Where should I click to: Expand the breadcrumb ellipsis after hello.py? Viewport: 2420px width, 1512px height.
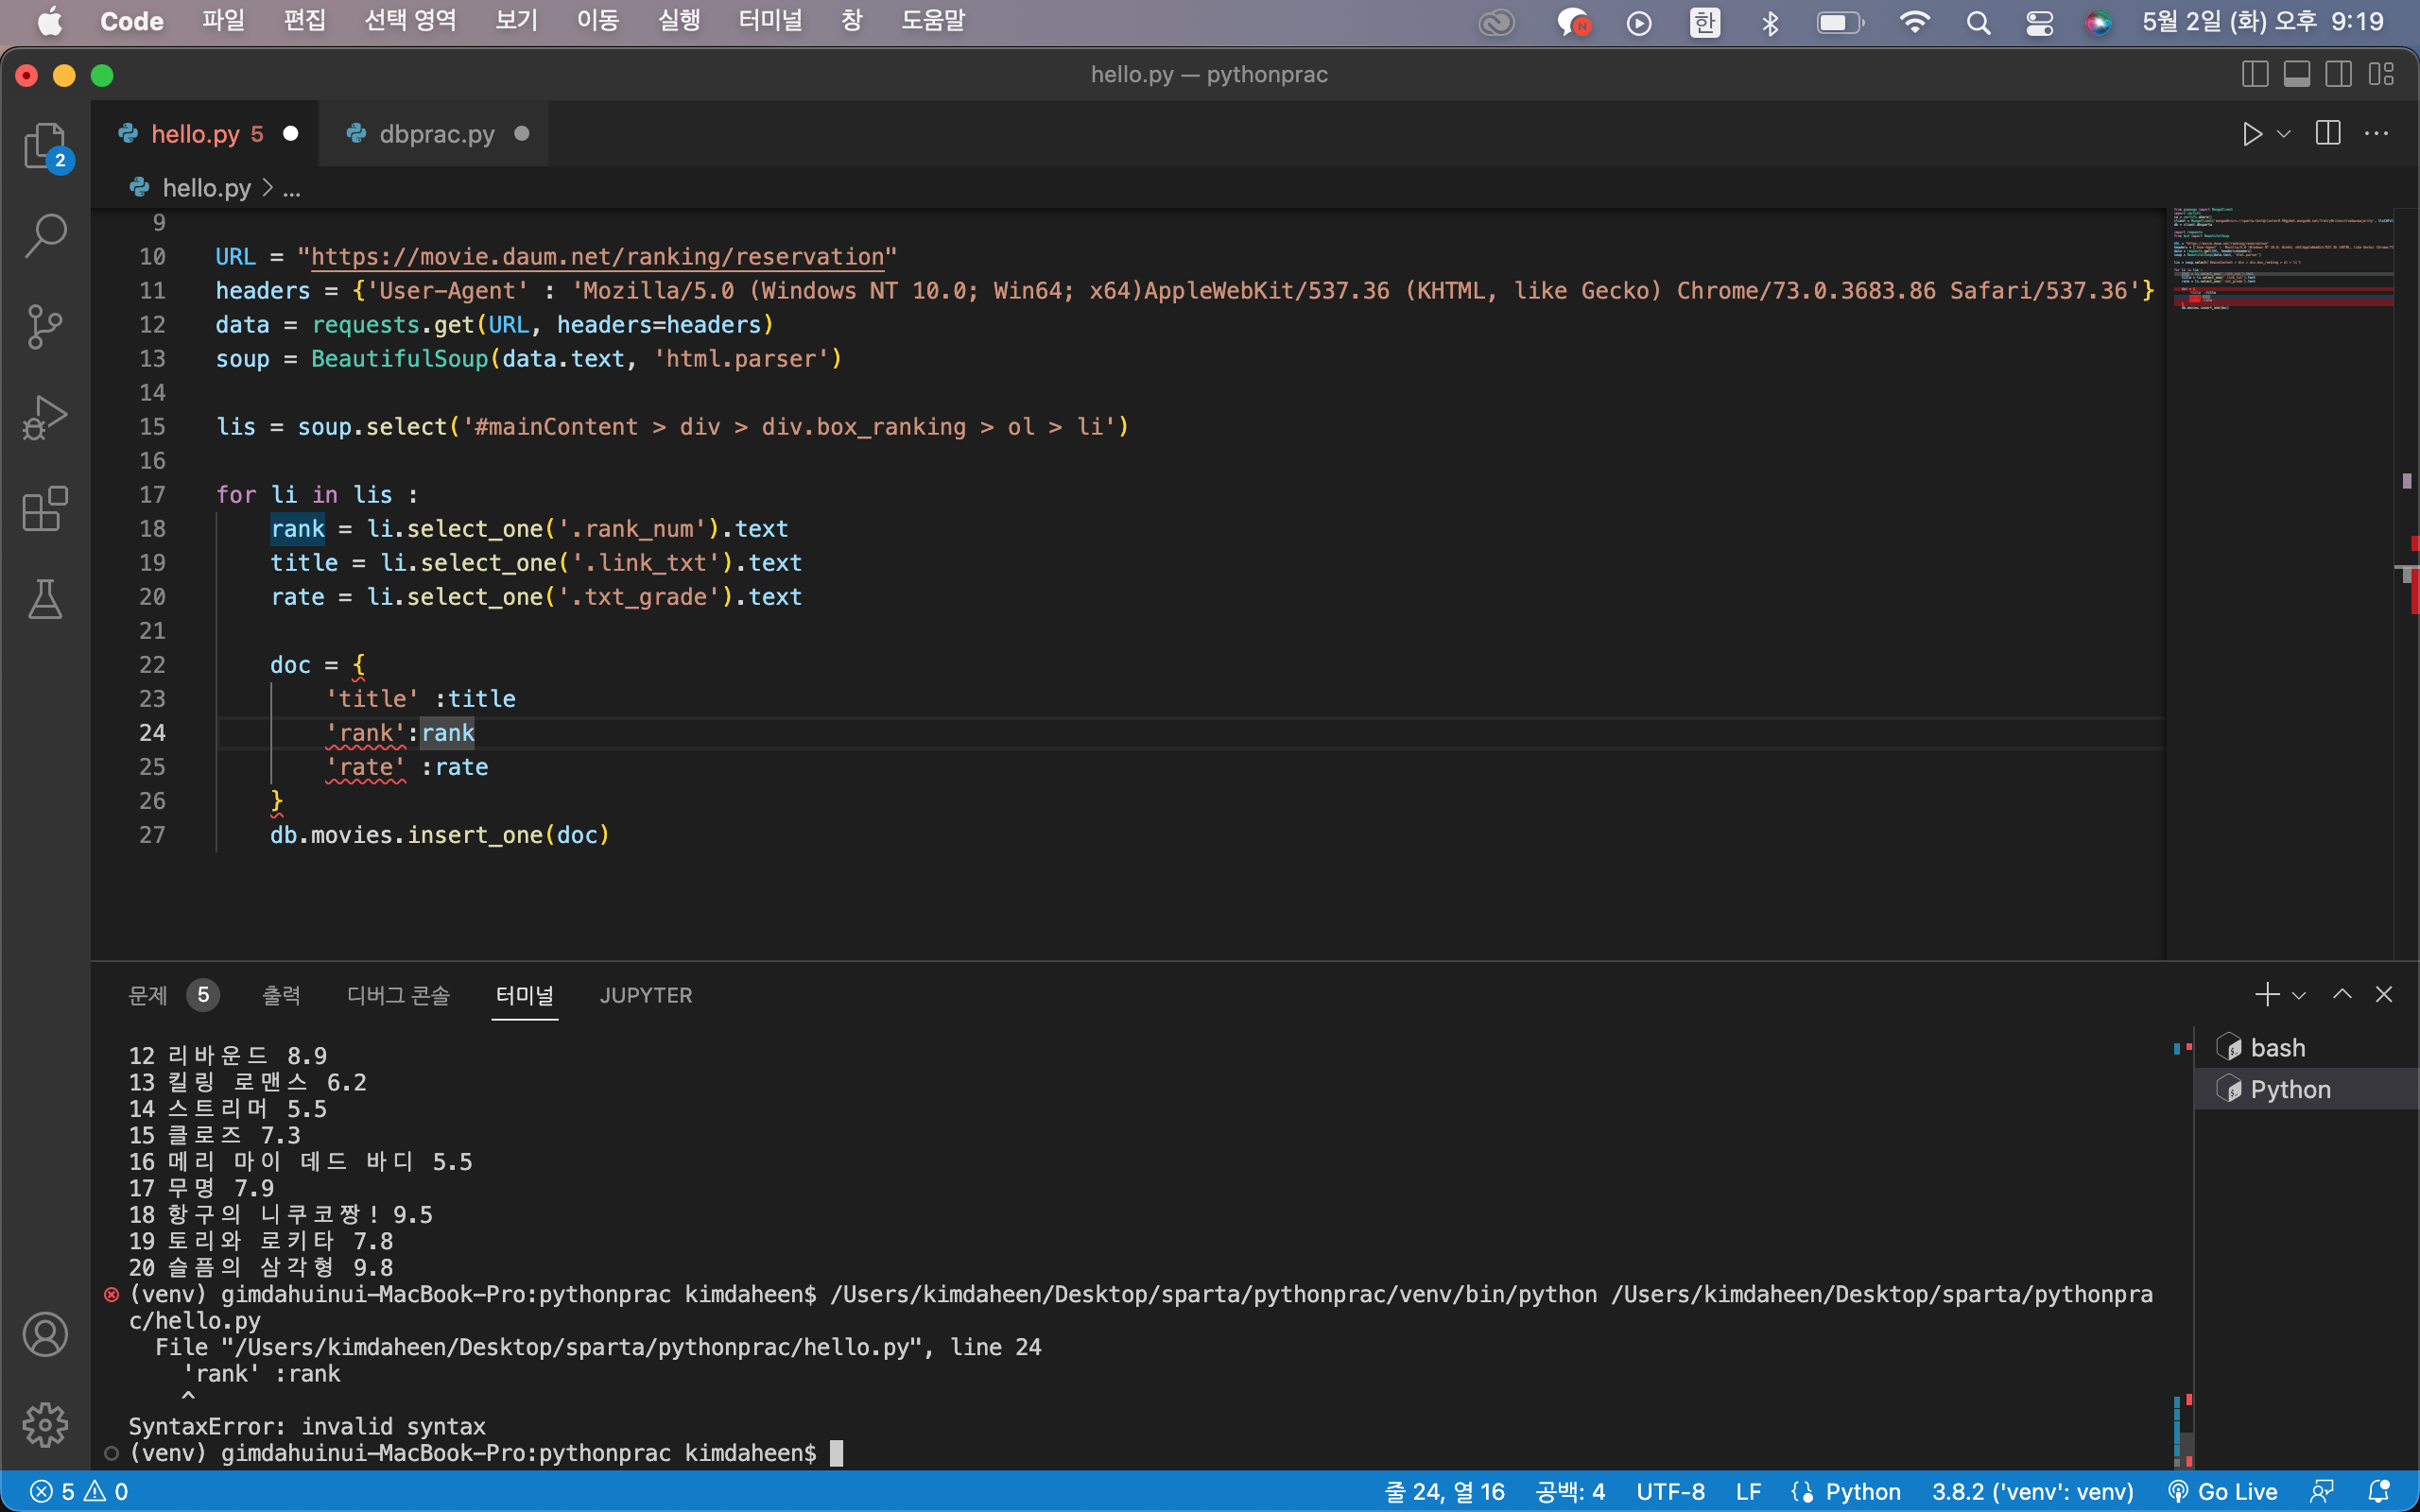[292, 189]
